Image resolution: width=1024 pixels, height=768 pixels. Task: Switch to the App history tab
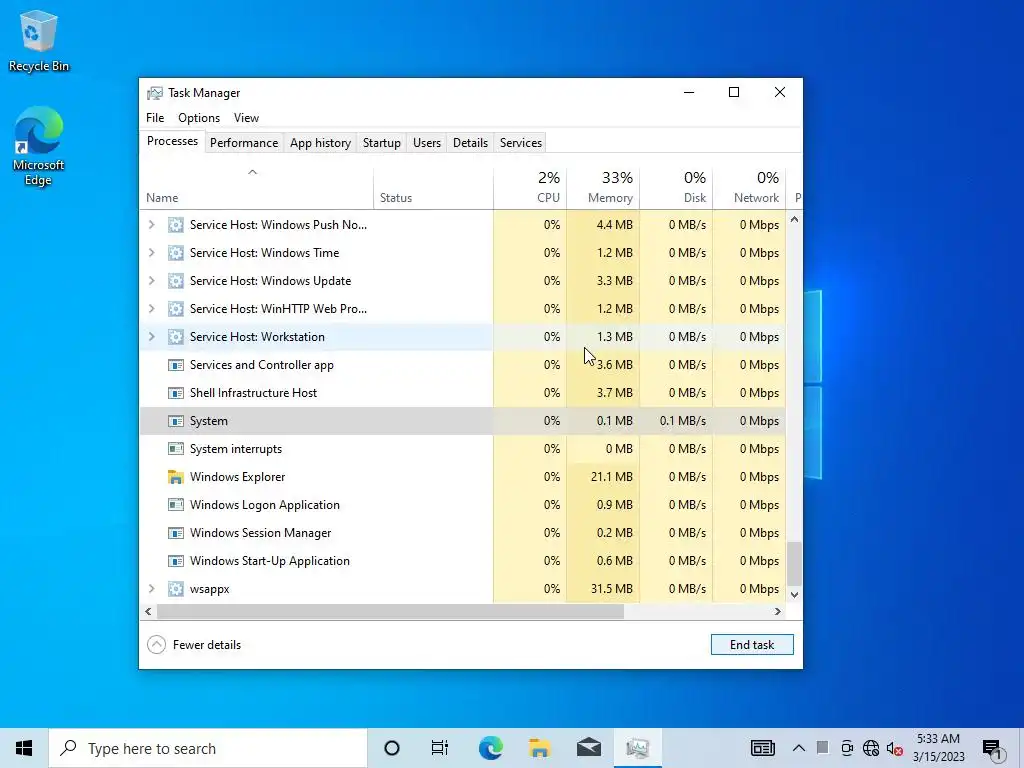pyautogui.click(x=320, y=143)
